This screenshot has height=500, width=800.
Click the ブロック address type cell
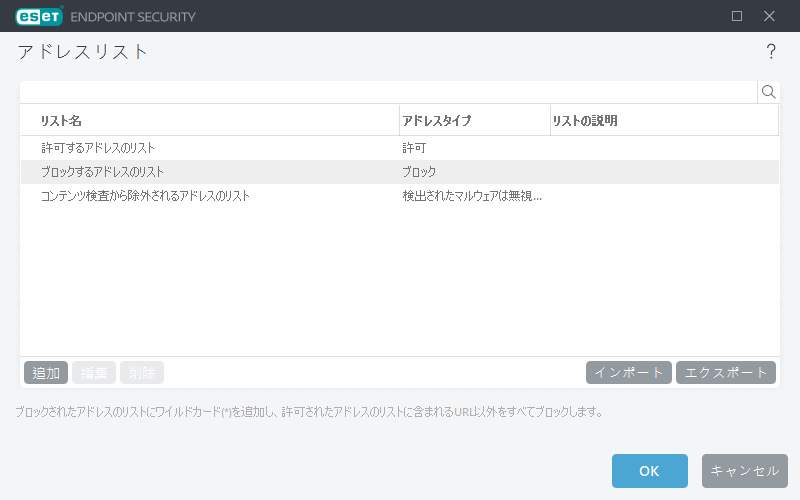click(419, 172)
